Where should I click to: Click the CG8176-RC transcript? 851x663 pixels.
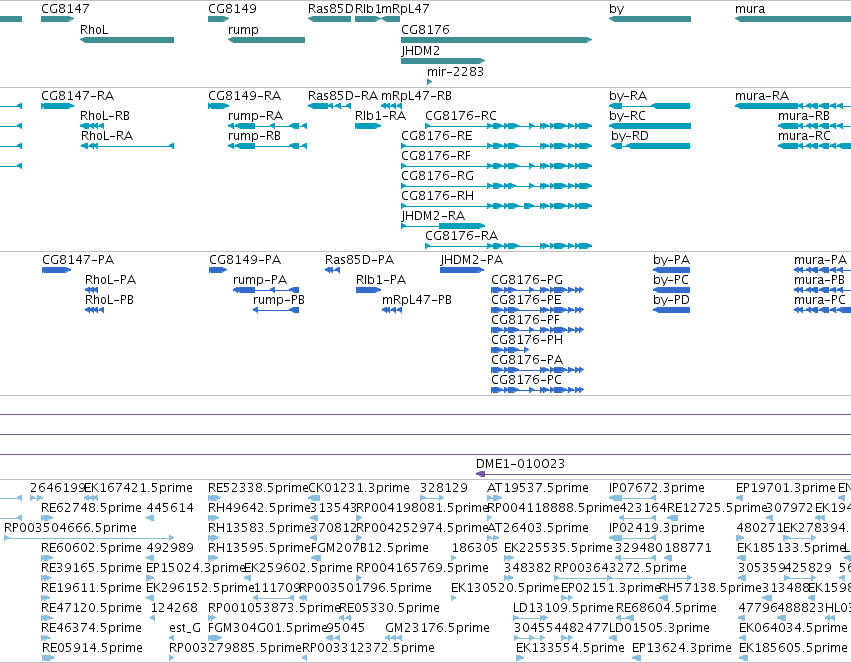tap(509, 126)
